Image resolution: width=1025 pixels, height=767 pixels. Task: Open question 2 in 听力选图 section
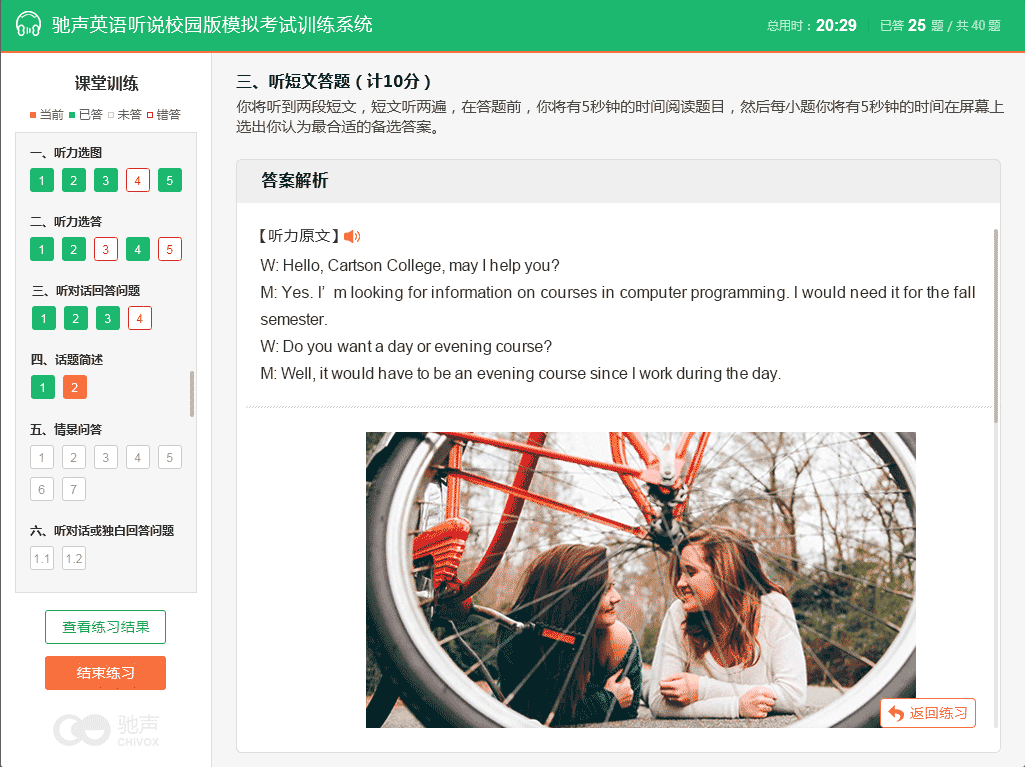[x=74, y=180]
